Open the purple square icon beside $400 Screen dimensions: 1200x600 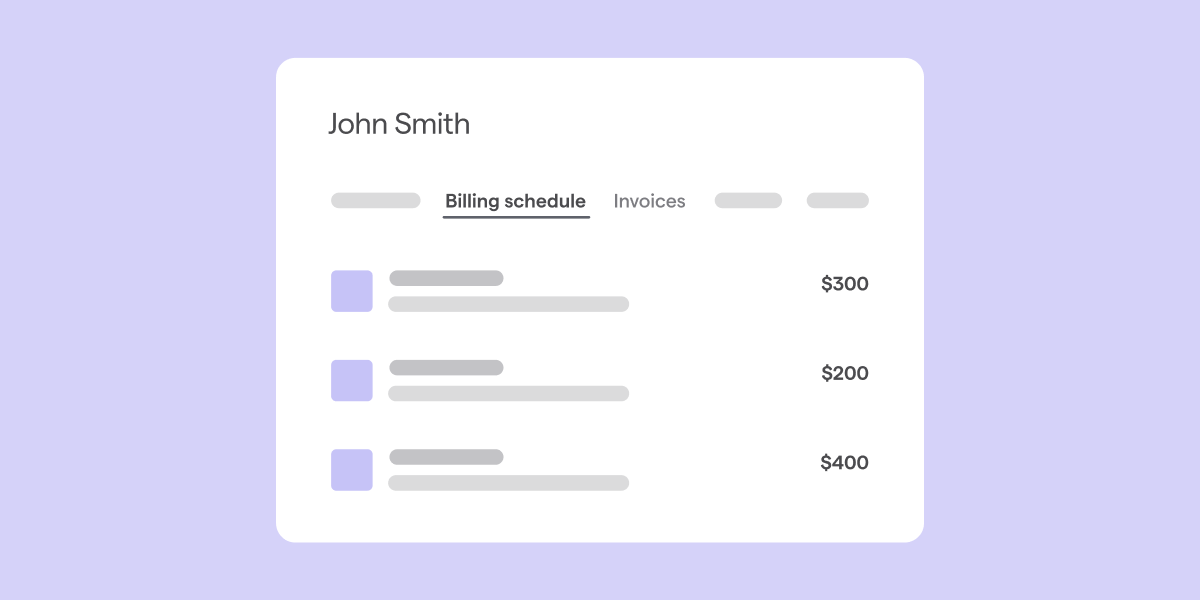pyautogui.click(x=352, y=470)
